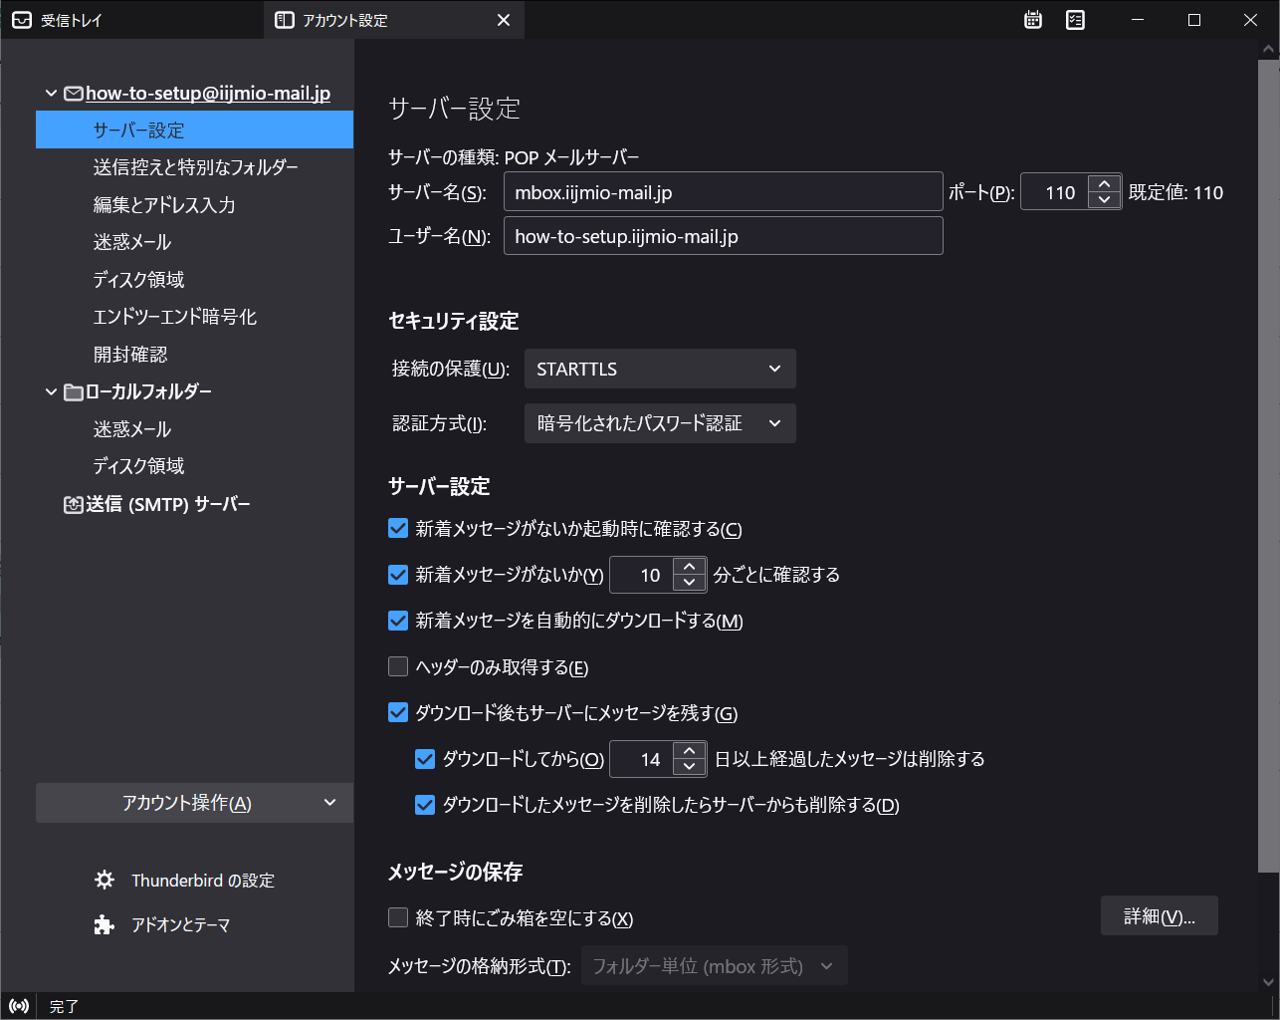Increase the days-before-delete value
This screenshot has height=1020, width=1280.
(689, 751)
